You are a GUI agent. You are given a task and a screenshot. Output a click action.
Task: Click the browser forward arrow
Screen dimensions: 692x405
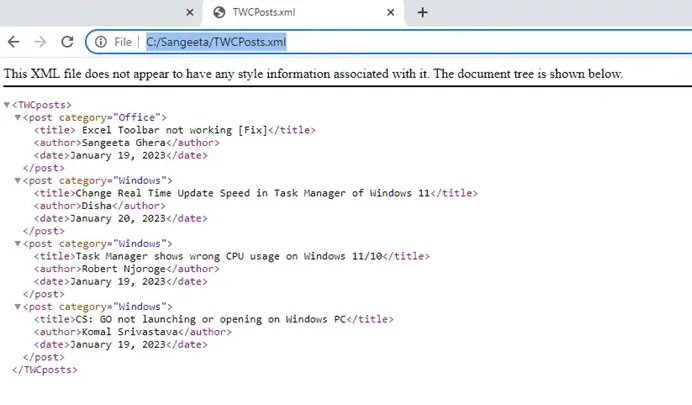click(40, 42)
